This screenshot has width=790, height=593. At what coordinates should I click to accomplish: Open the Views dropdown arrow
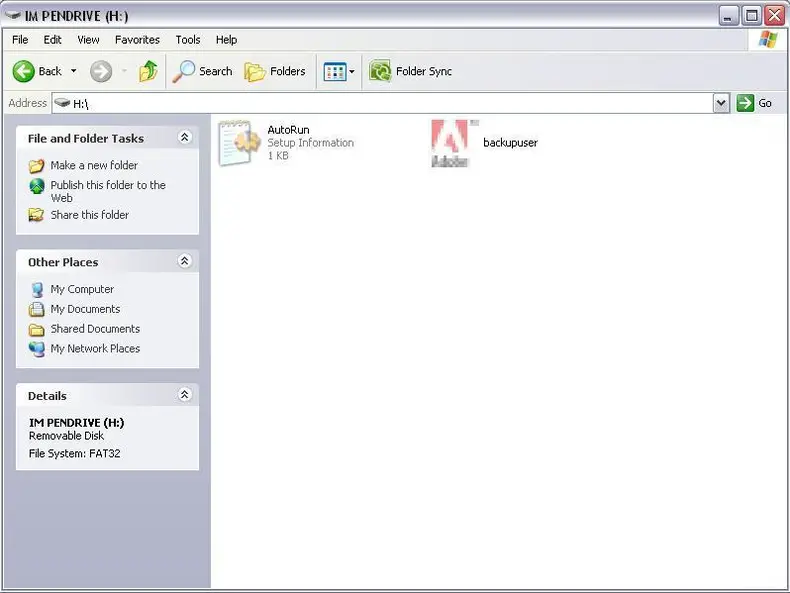(352, 72)
